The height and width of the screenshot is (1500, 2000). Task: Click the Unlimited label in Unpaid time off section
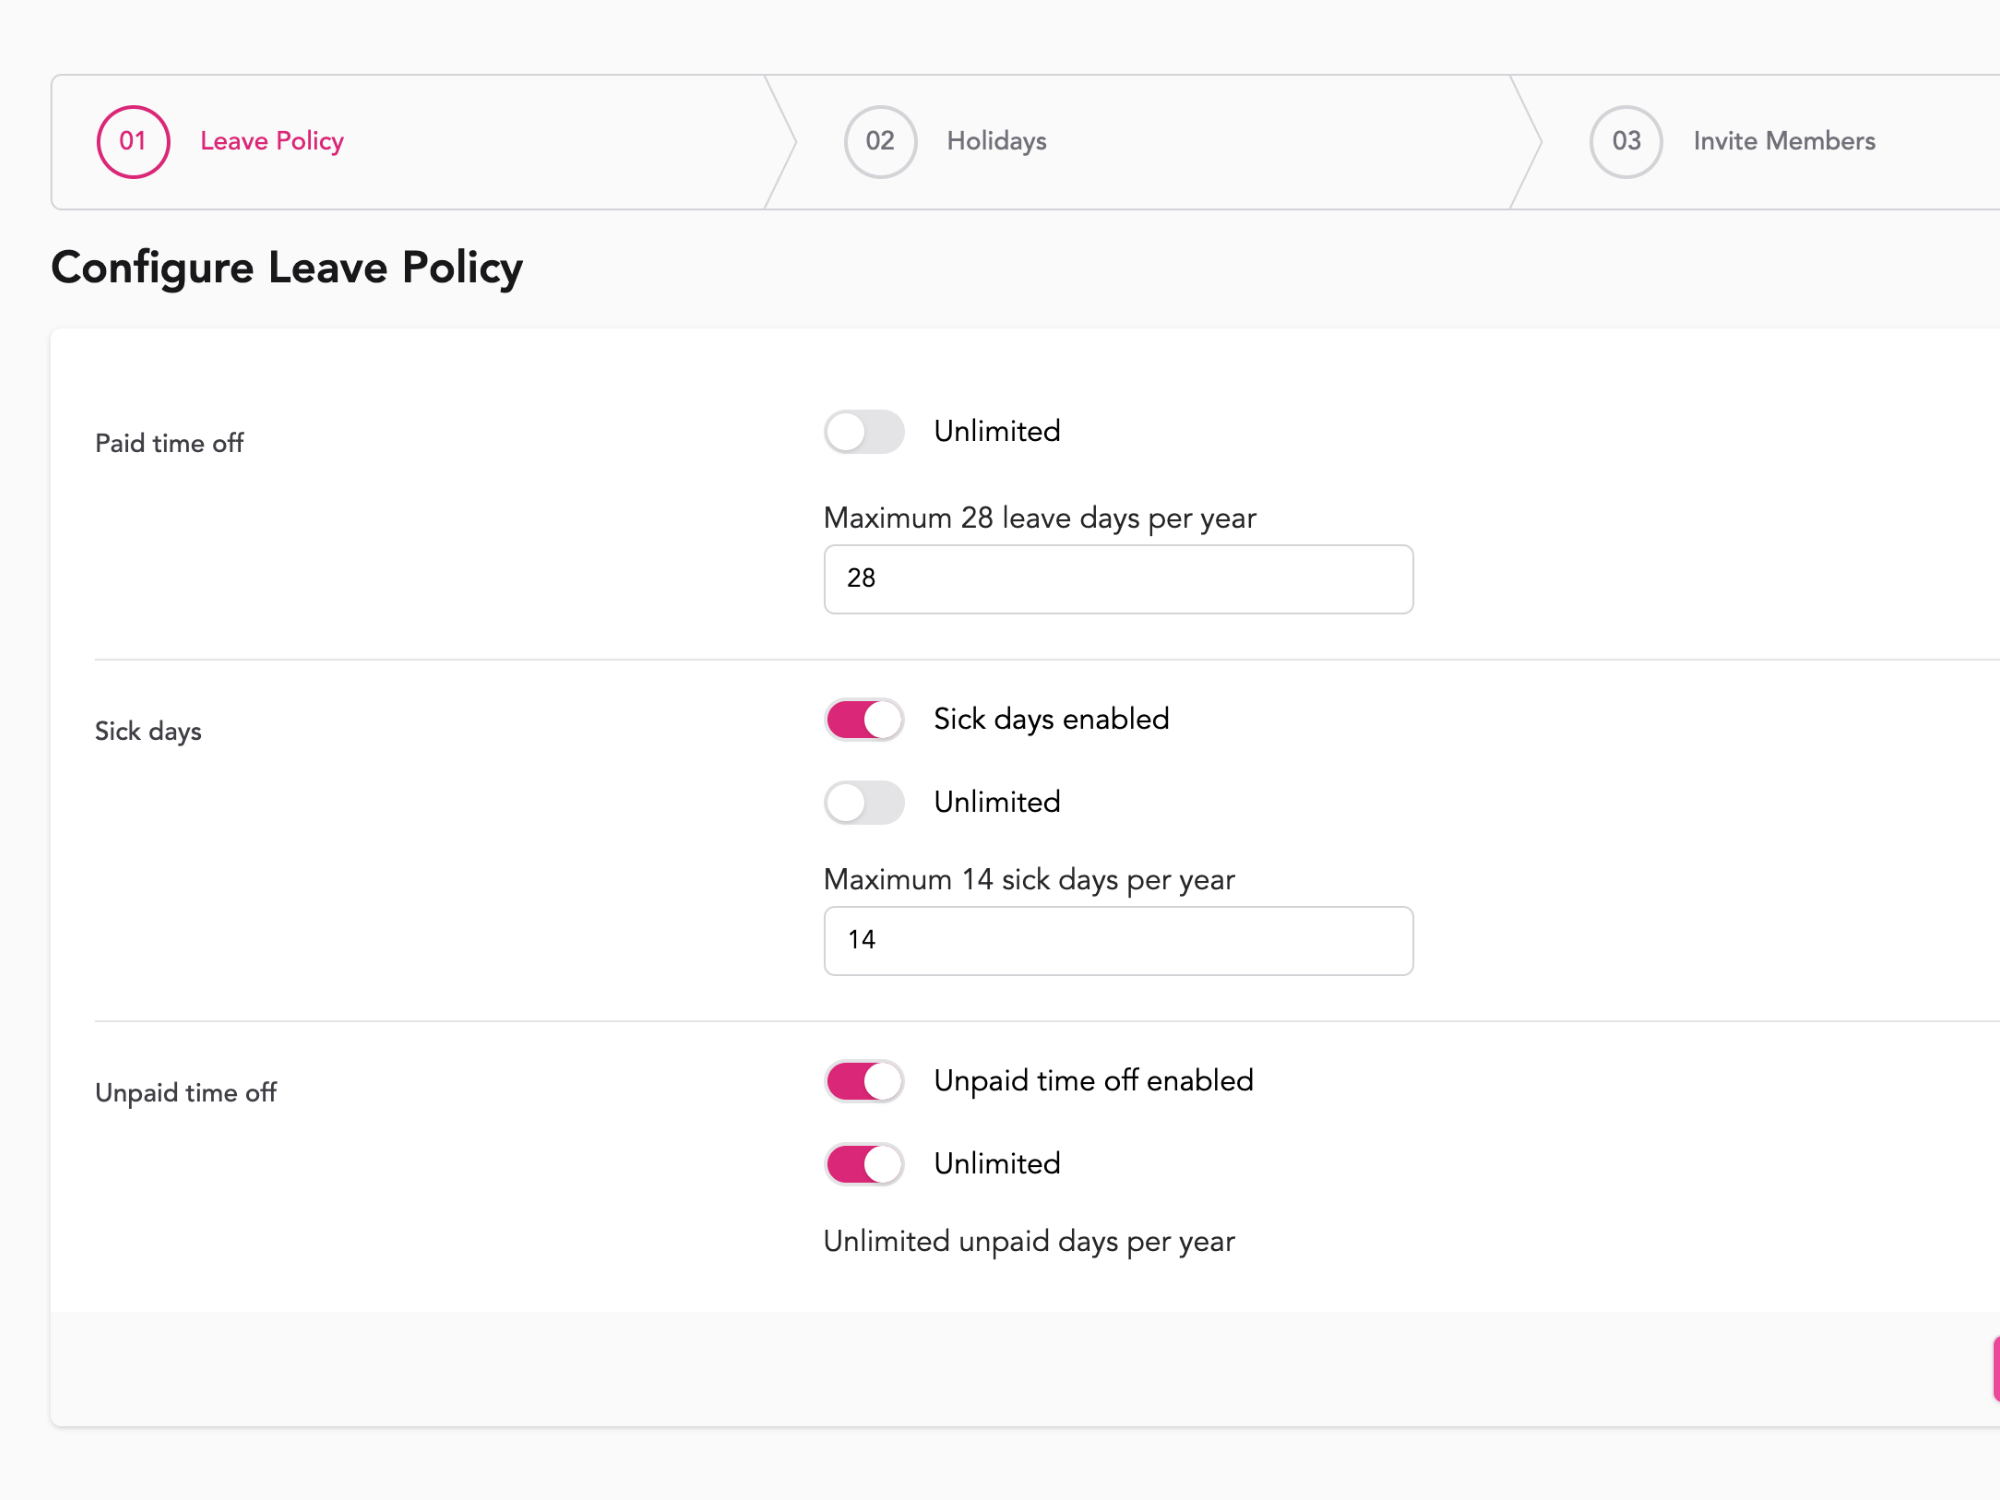(x=996, y=1164)
